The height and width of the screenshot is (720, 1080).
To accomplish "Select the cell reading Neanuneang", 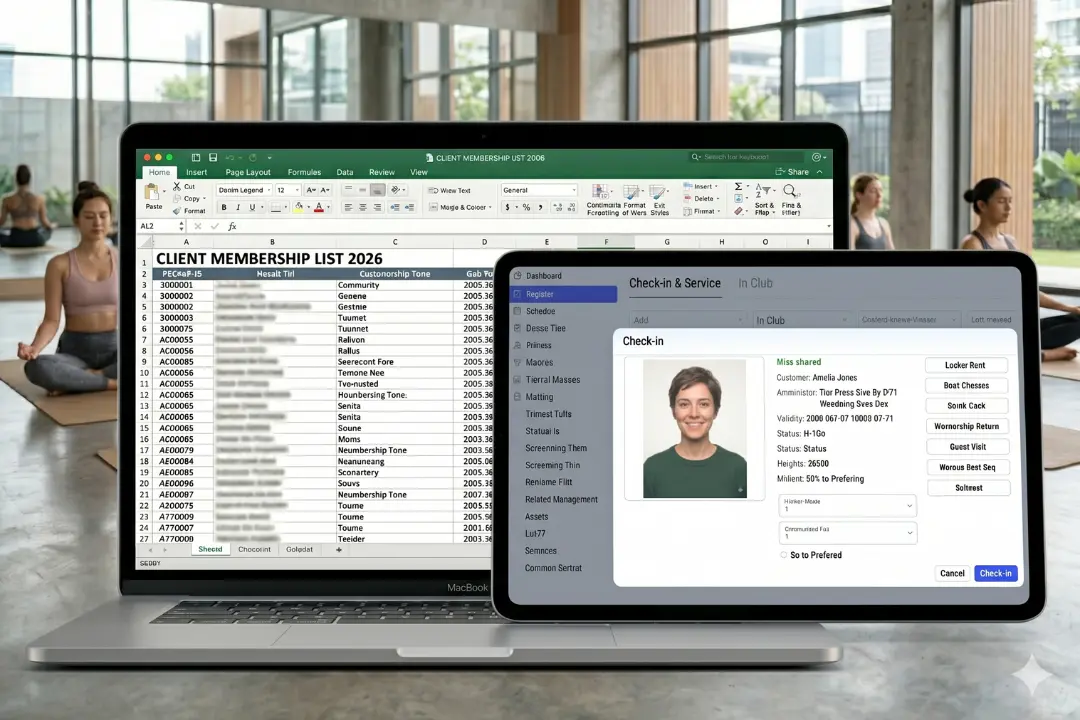I will 395,462.
